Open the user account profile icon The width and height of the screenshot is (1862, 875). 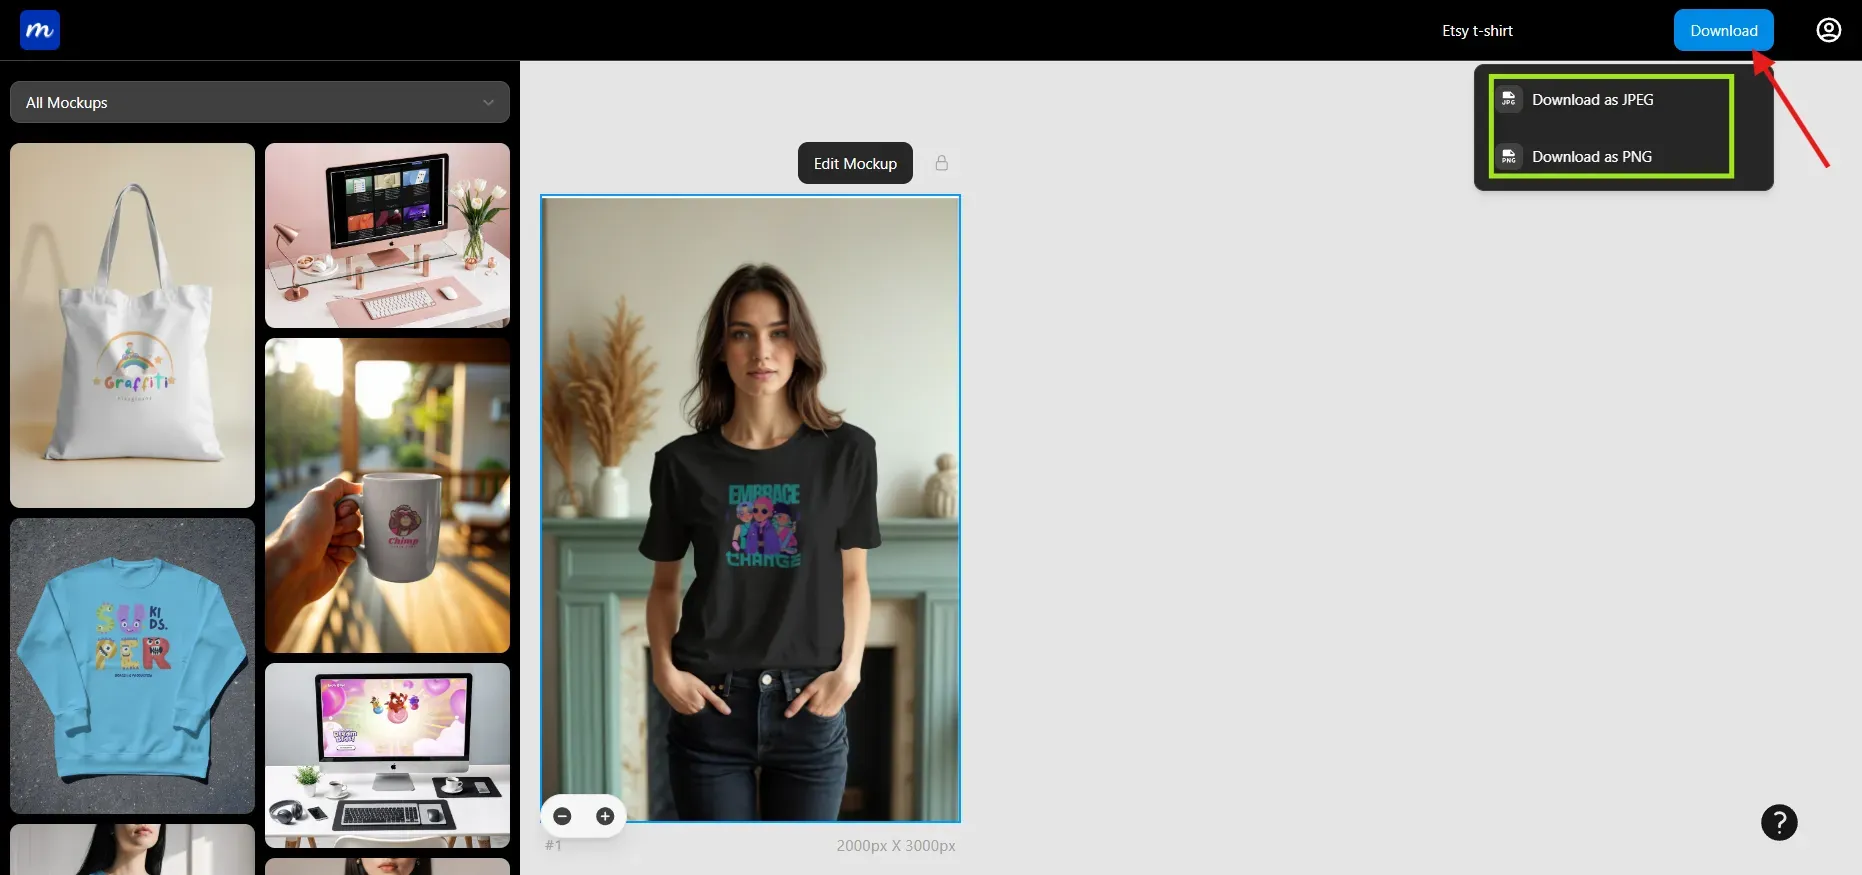click(1828, 30)
